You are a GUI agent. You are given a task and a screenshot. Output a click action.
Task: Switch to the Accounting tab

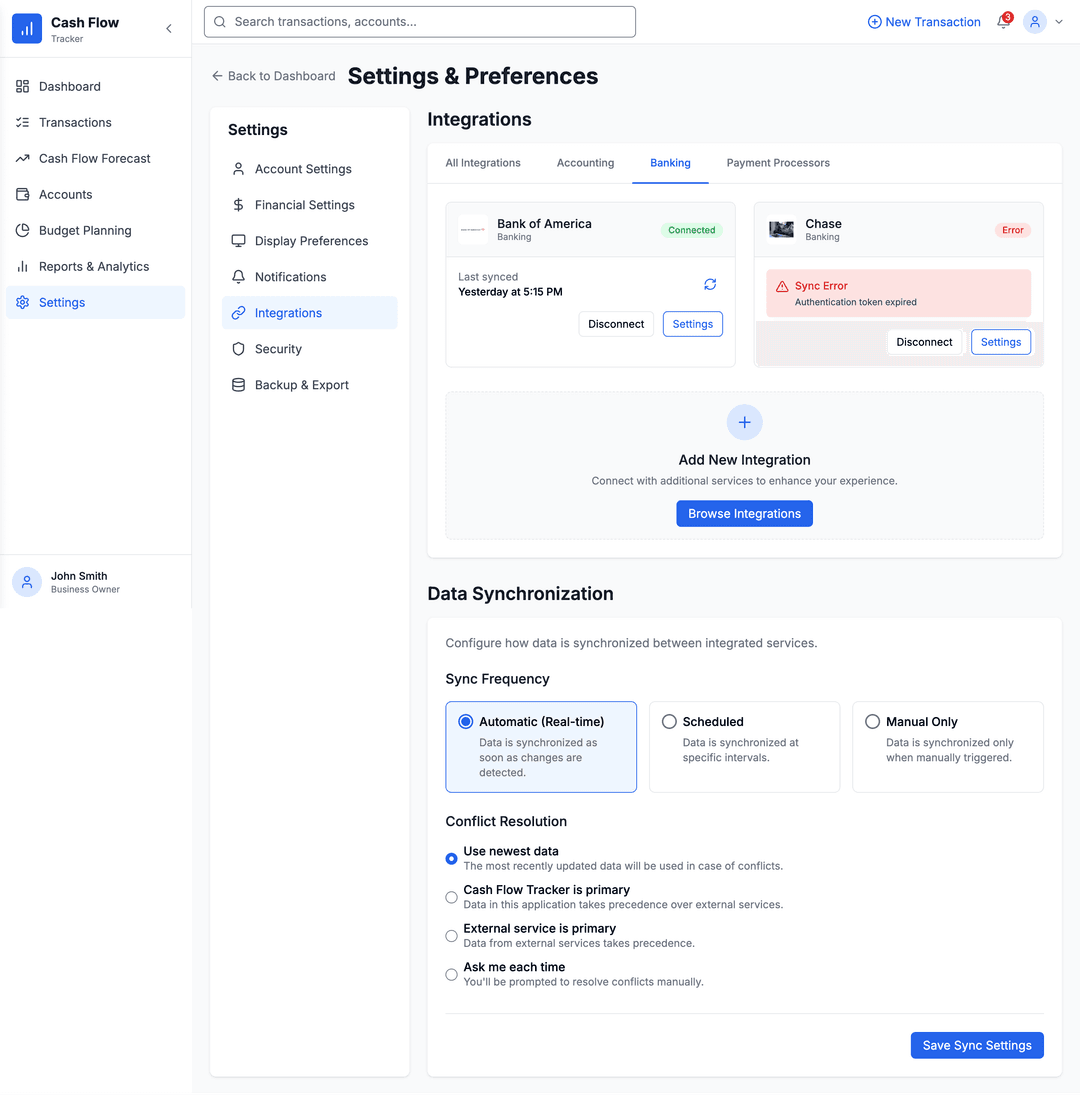pos(585,163)
